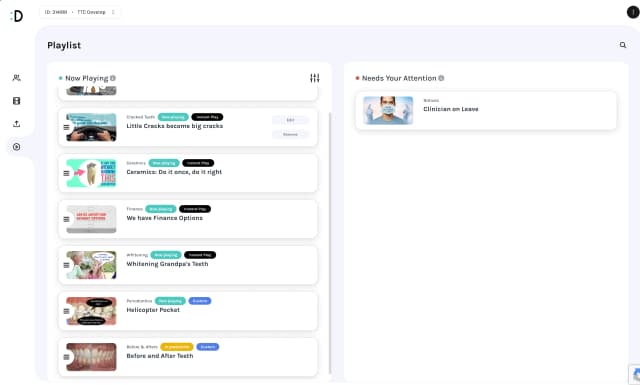The image size is (640, 385).
Task: Click the Remove button on Little Cracks card
Action: pos(290,134)
